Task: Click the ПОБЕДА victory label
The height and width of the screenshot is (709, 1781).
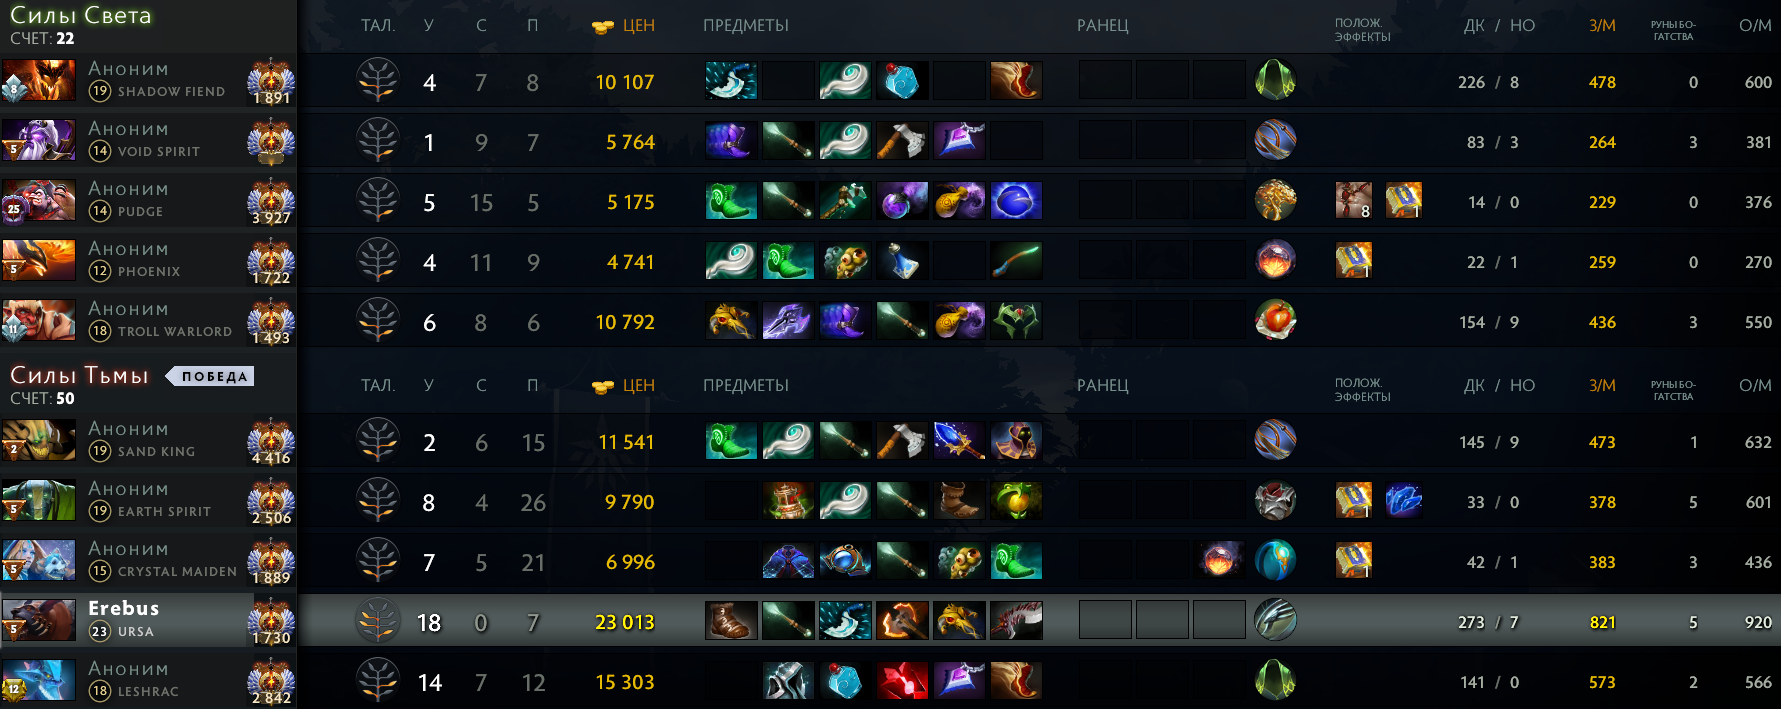Action: 210,376
